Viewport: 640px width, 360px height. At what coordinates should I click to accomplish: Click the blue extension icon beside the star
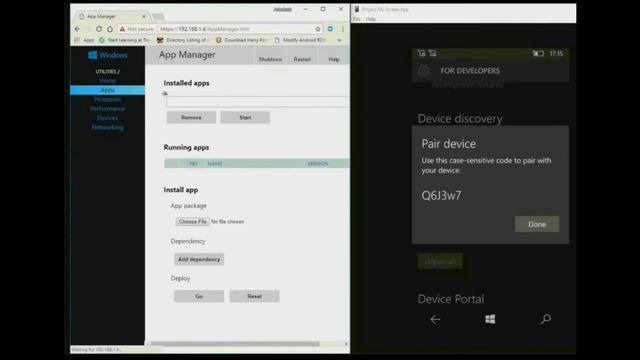(x=330, y=29)
